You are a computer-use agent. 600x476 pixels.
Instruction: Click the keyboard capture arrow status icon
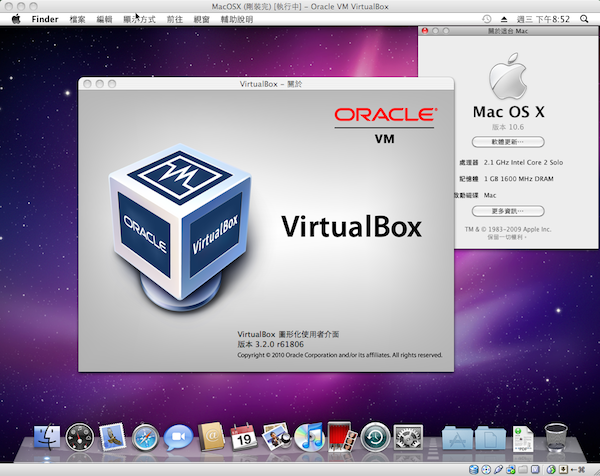click(564, 469)
